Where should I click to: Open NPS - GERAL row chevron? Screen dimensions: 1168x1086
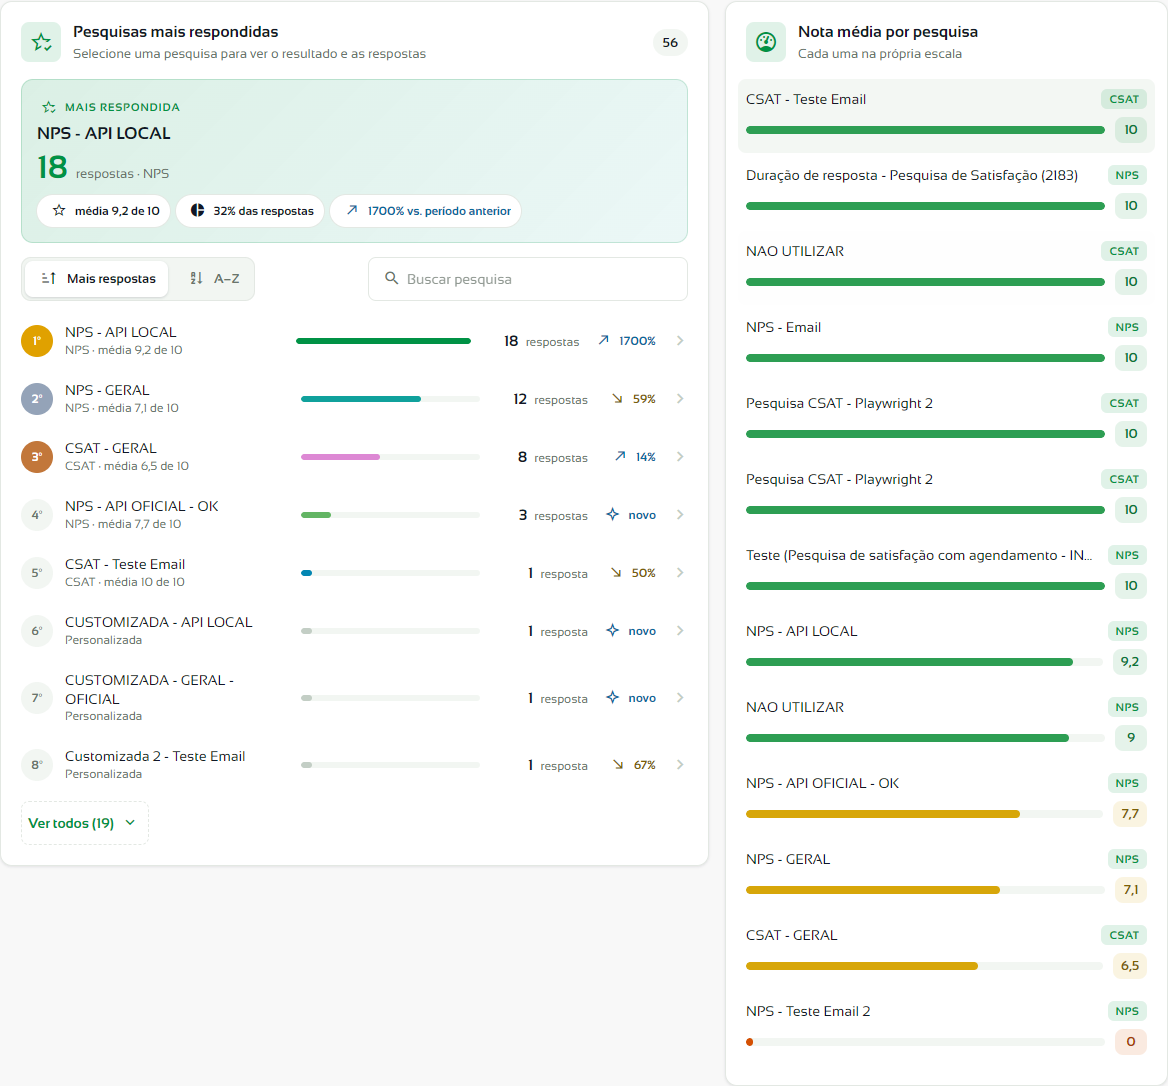680,399
